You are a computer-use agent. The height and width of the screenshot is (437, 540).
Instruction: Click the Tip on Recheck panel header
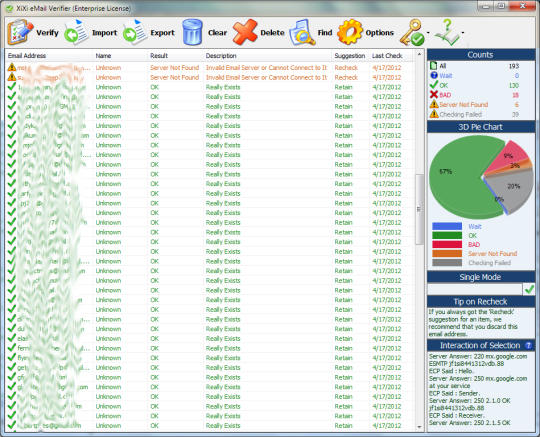click(x=481, y=302)
